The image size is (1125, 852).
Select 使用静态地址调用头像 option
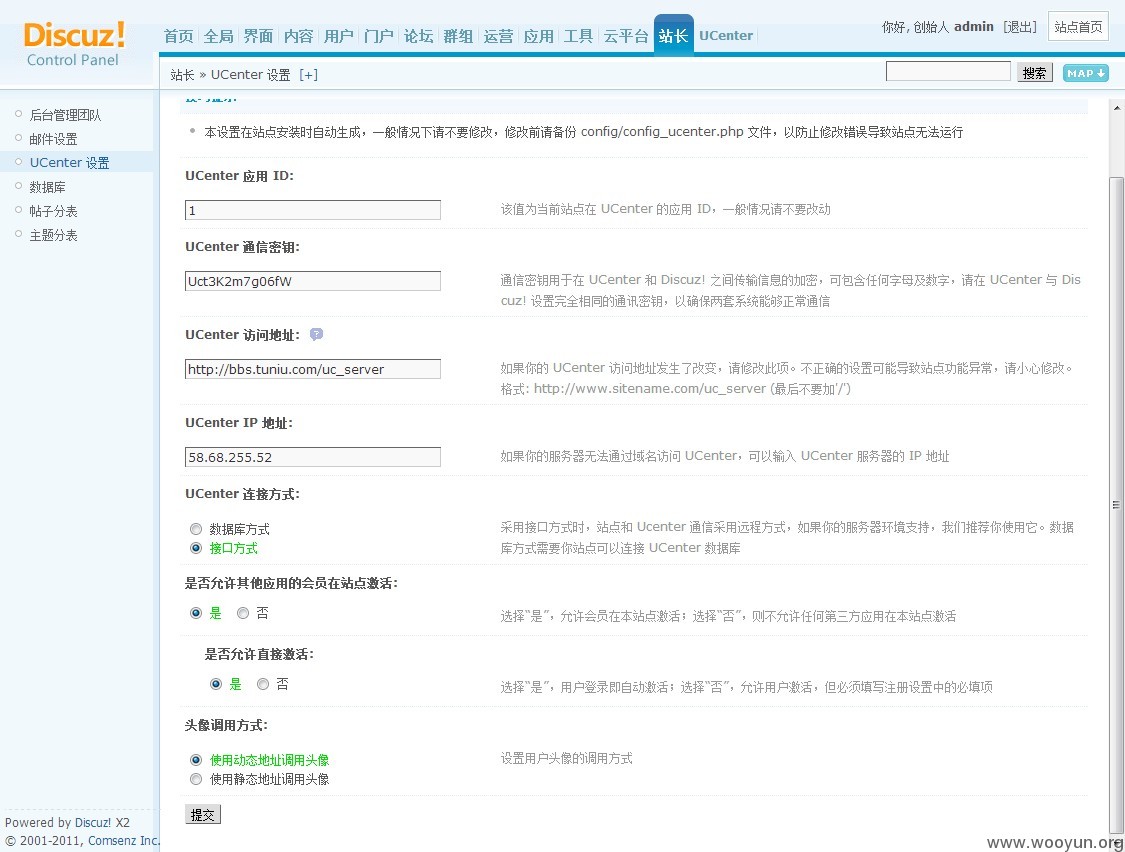tap(196, 779)
